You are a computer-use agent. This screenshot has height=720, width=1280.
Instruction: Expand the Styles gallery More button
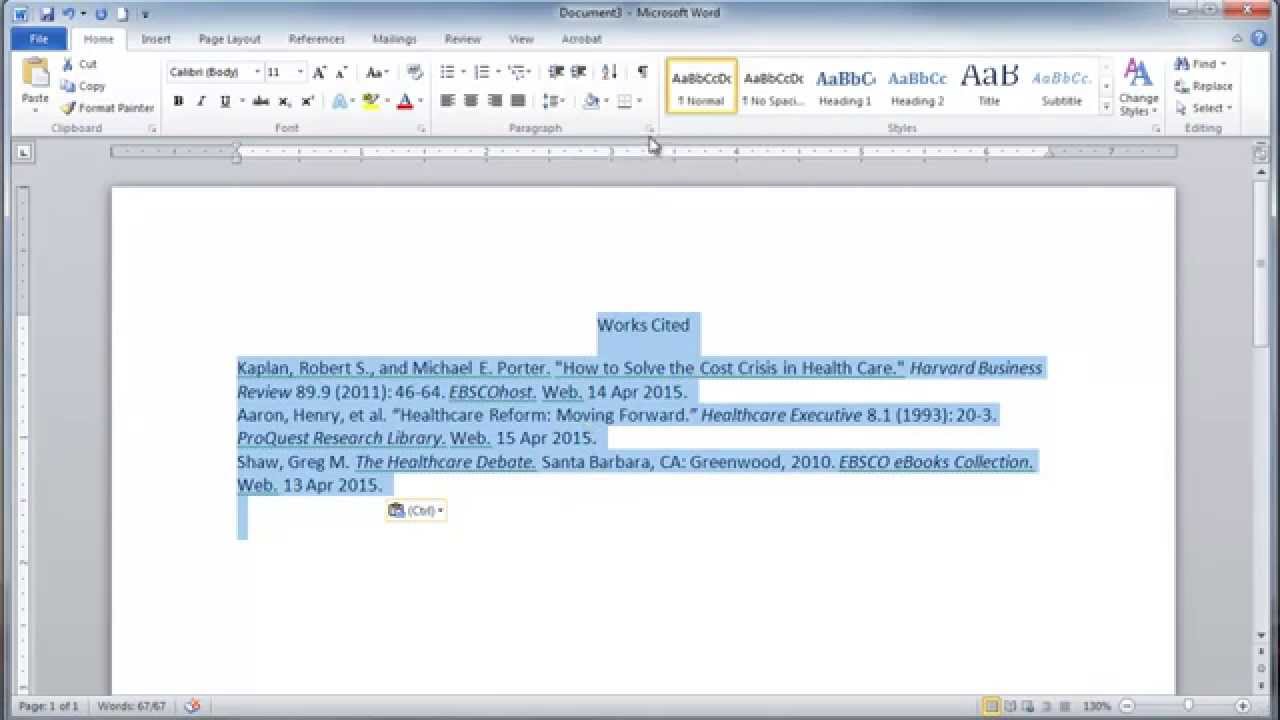1106,105
